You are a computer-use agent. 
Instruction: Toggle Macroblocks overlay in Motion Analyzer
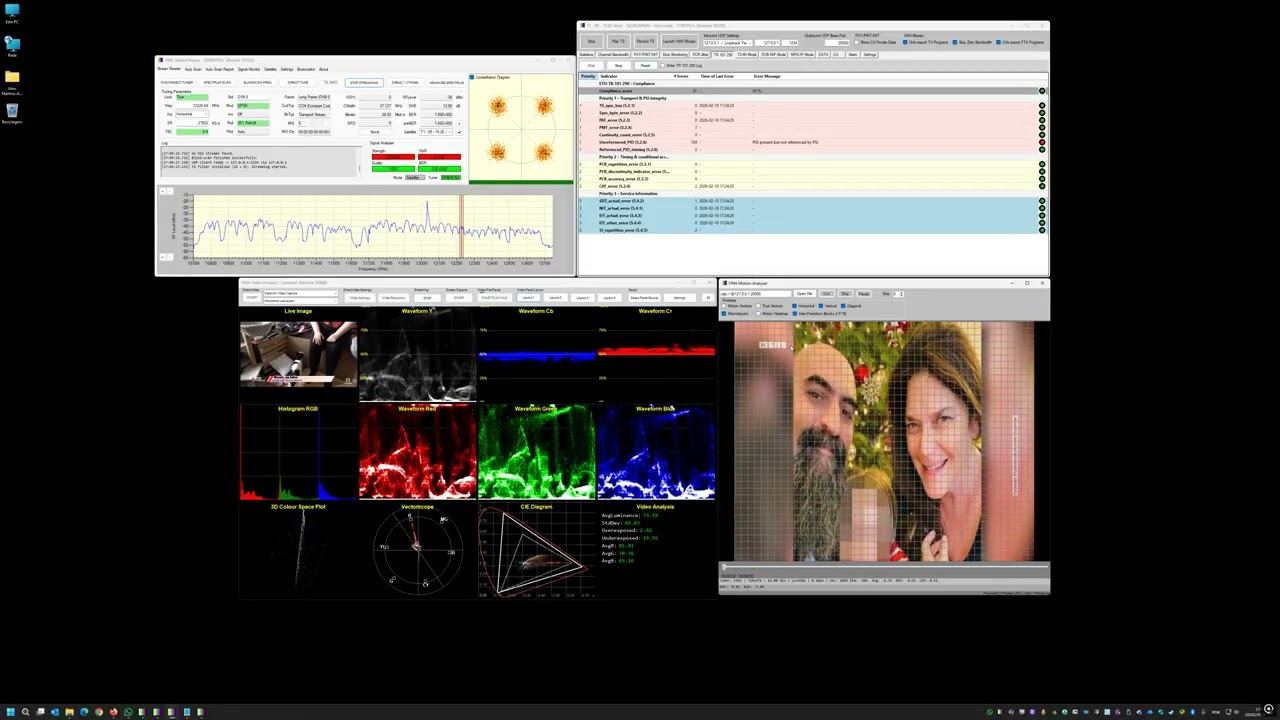725,313
